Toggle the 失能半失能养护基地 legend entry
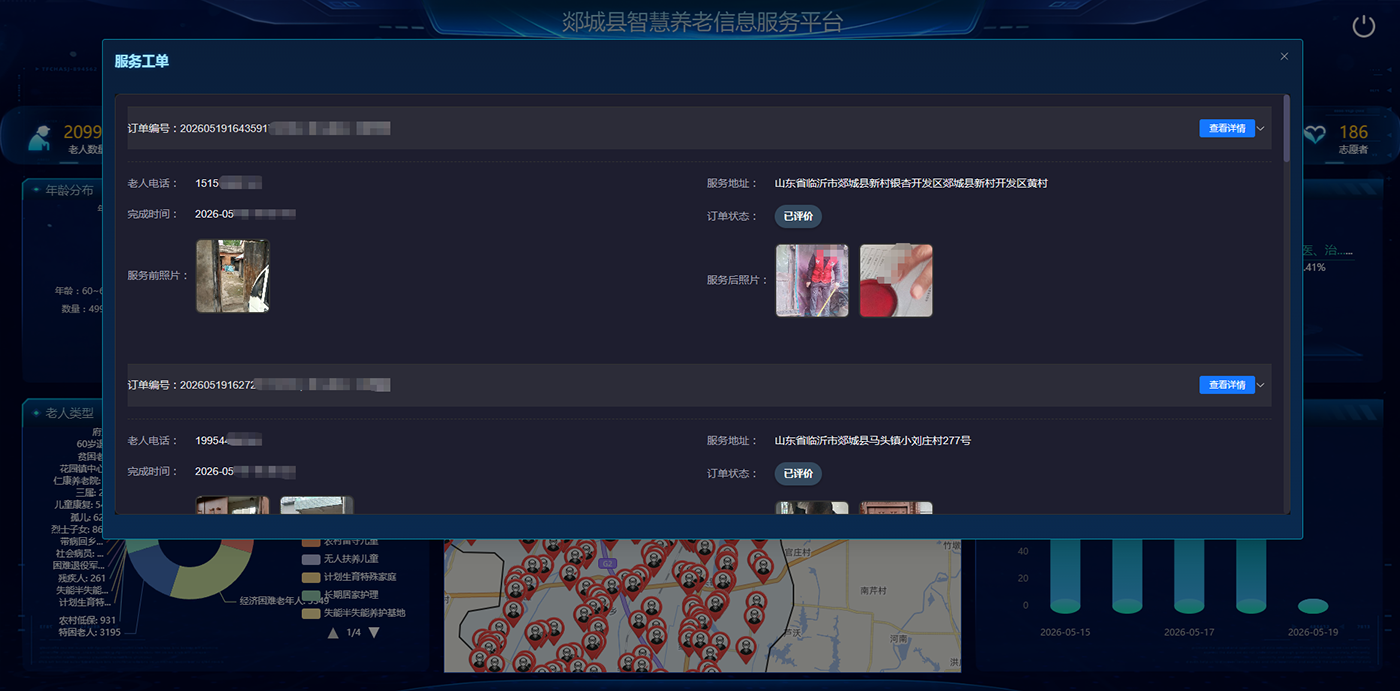The height and width of the screenshot is (691, 1400). pos(355,612)
